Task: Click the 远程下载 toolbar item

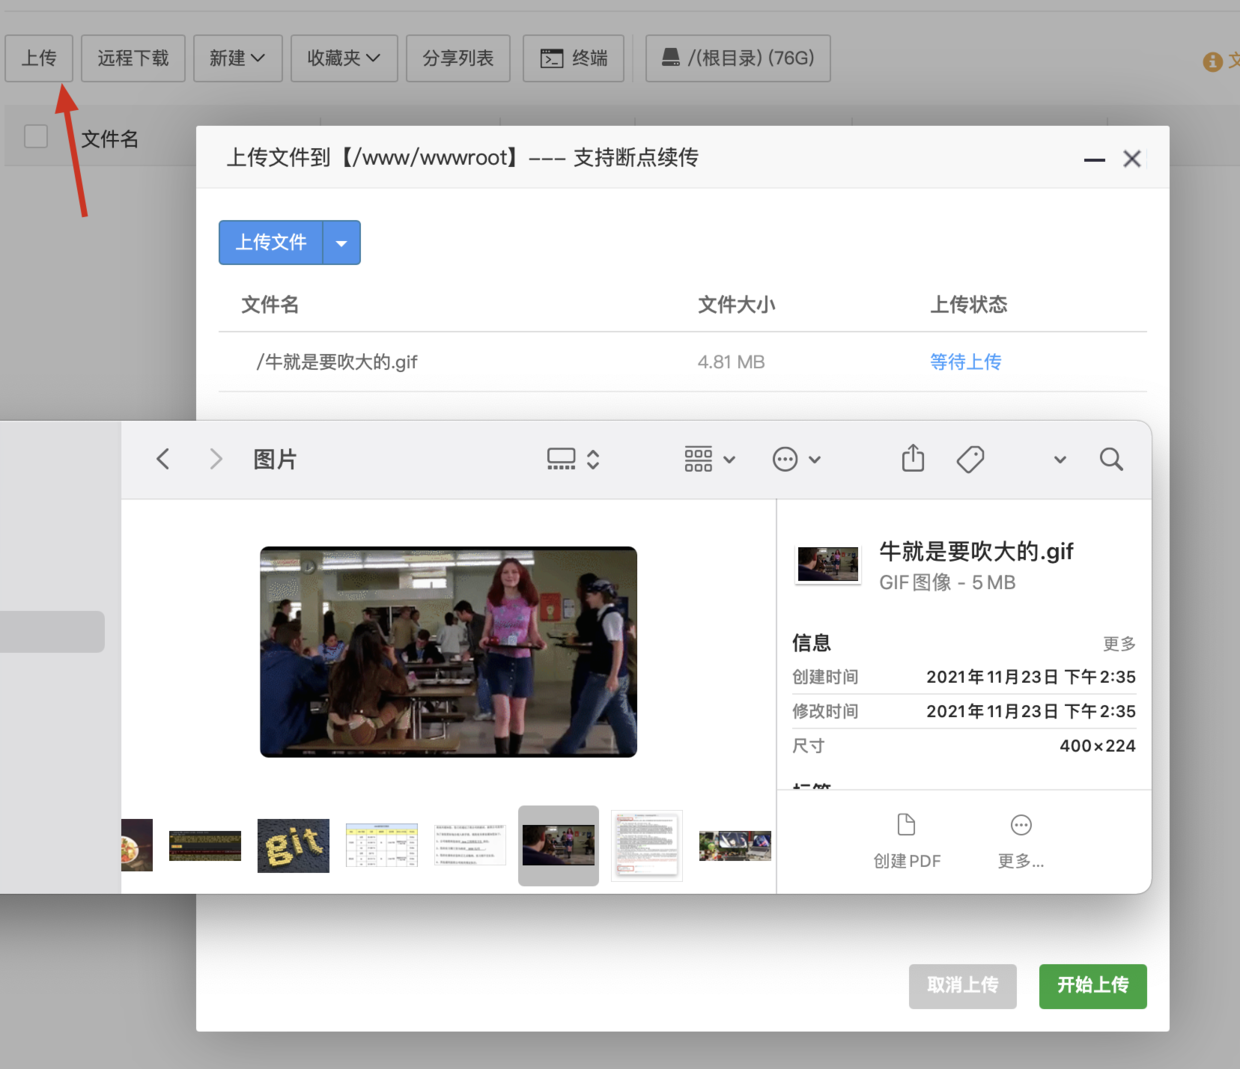Action: click(133, 58)
